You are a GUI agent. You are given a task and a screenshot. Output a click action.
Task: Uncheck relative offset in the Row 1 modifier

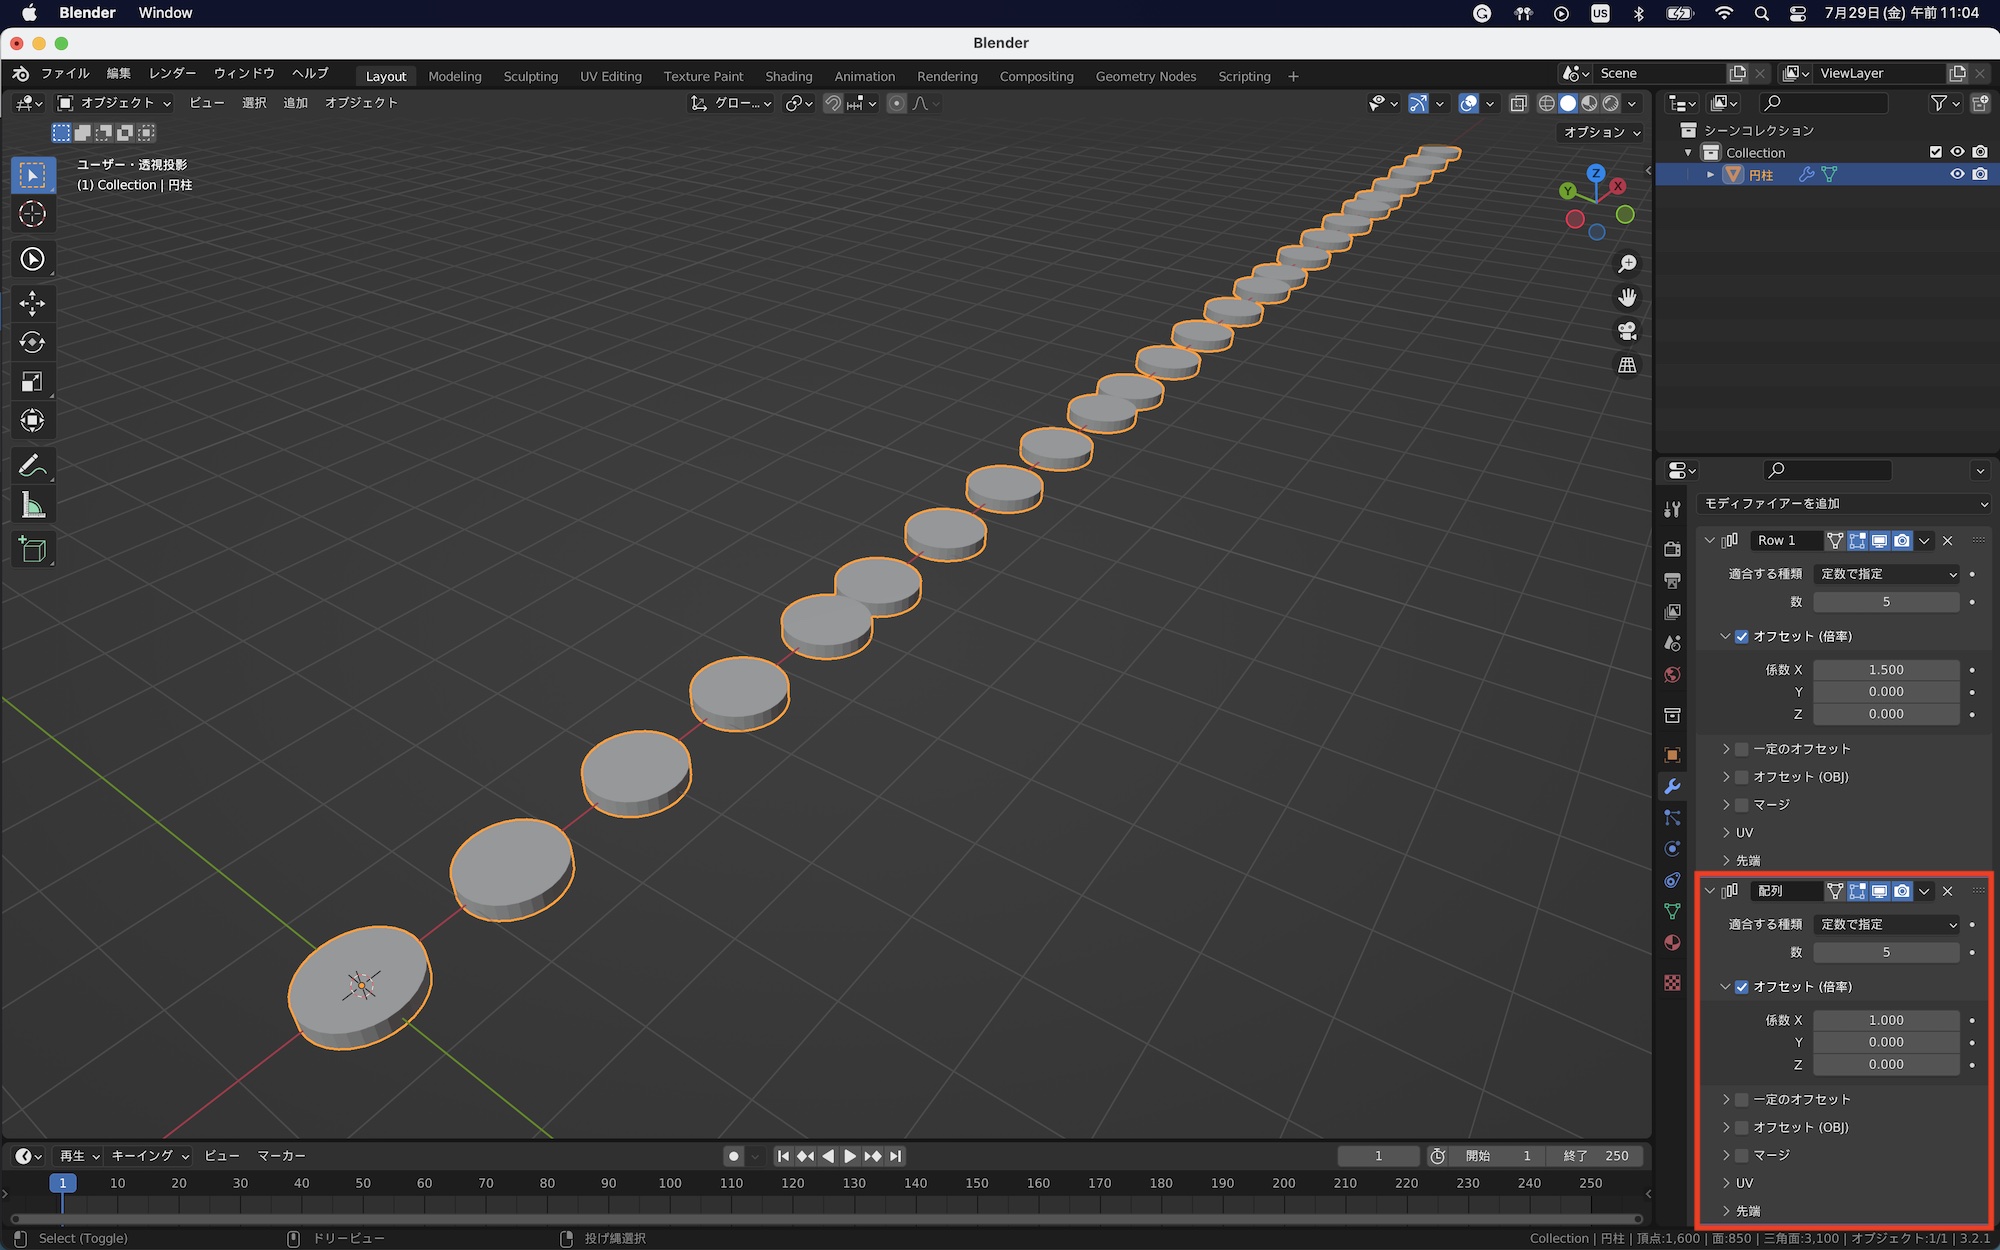[x=1742, y=636]
